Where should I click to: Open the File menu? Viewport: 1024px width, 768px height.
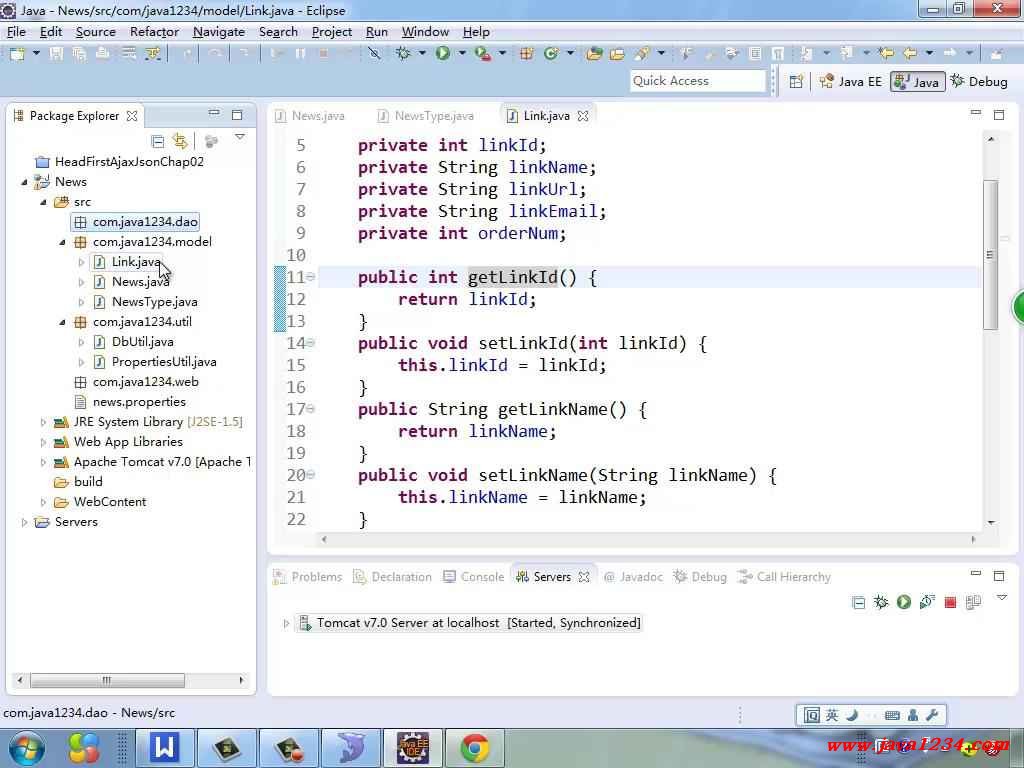(x=16, y=32)
